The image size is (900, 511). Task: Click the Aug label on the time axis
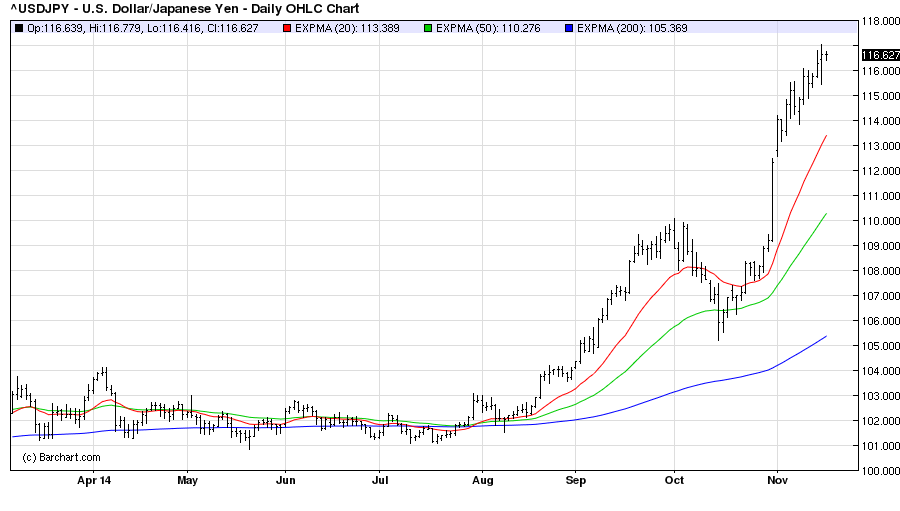[x=482, y=480]
